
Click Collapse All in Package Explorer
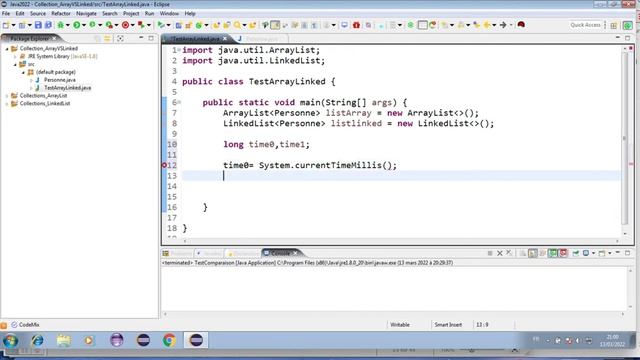[97, 38]
